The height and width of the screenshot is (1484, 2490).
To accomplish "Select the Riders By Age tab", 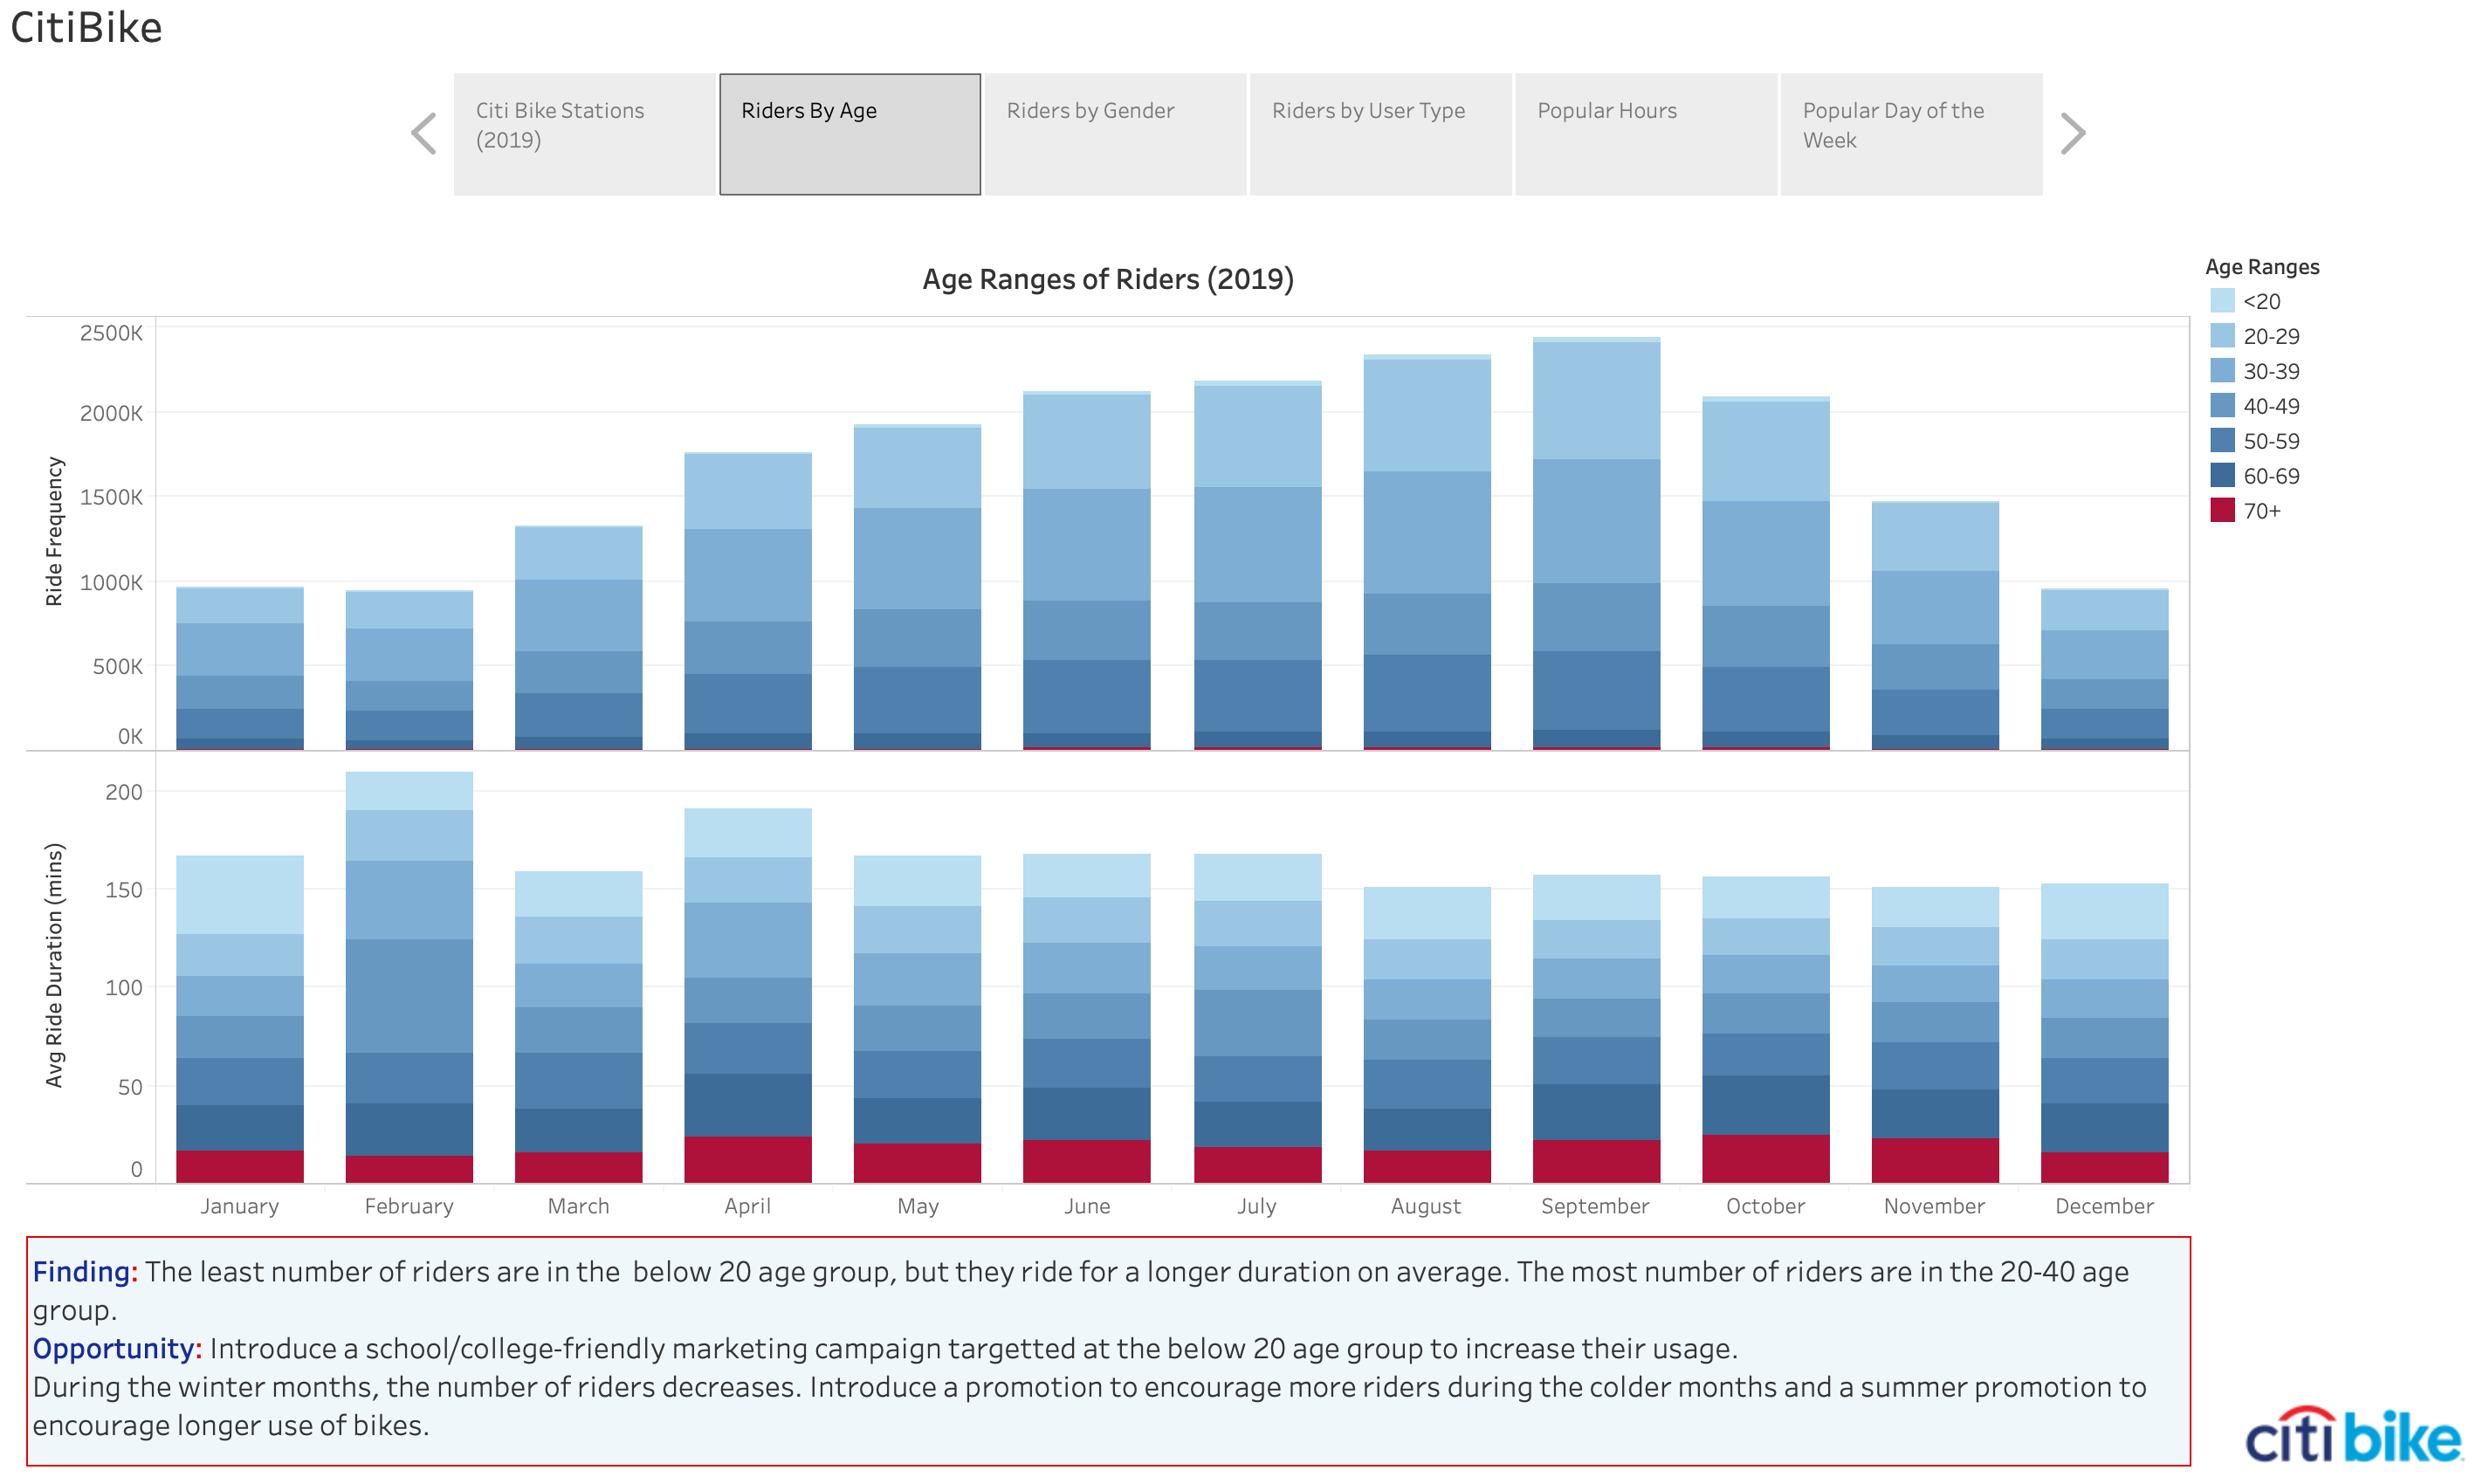I will click(x=850, y=134).
